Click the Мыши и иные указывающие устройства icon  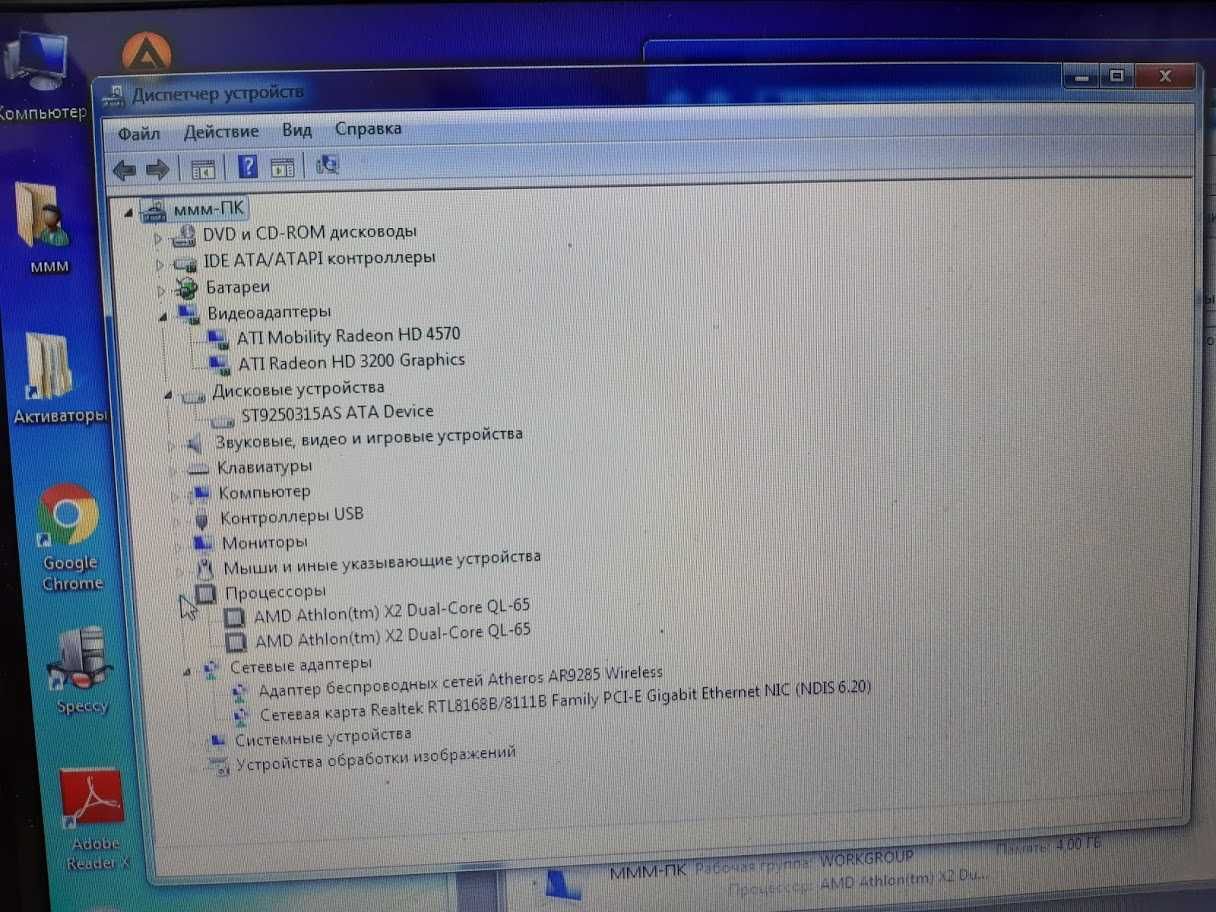tap(205, 569)
